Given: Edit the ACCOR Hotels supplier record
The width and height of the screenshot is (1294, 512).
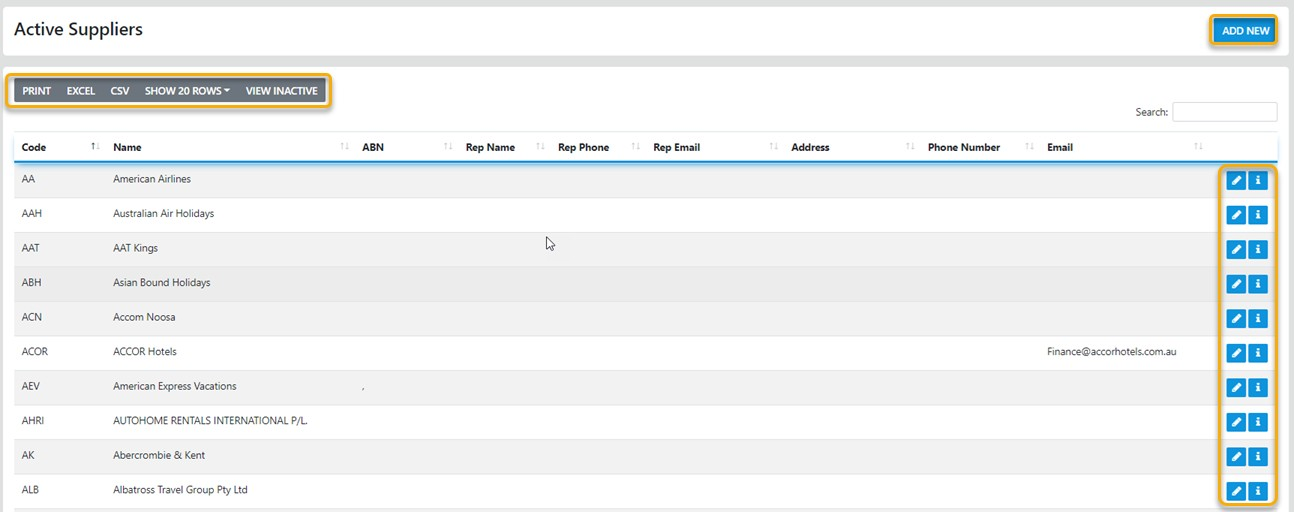Looking at the screenshot, I should (x=1236, y=353).
